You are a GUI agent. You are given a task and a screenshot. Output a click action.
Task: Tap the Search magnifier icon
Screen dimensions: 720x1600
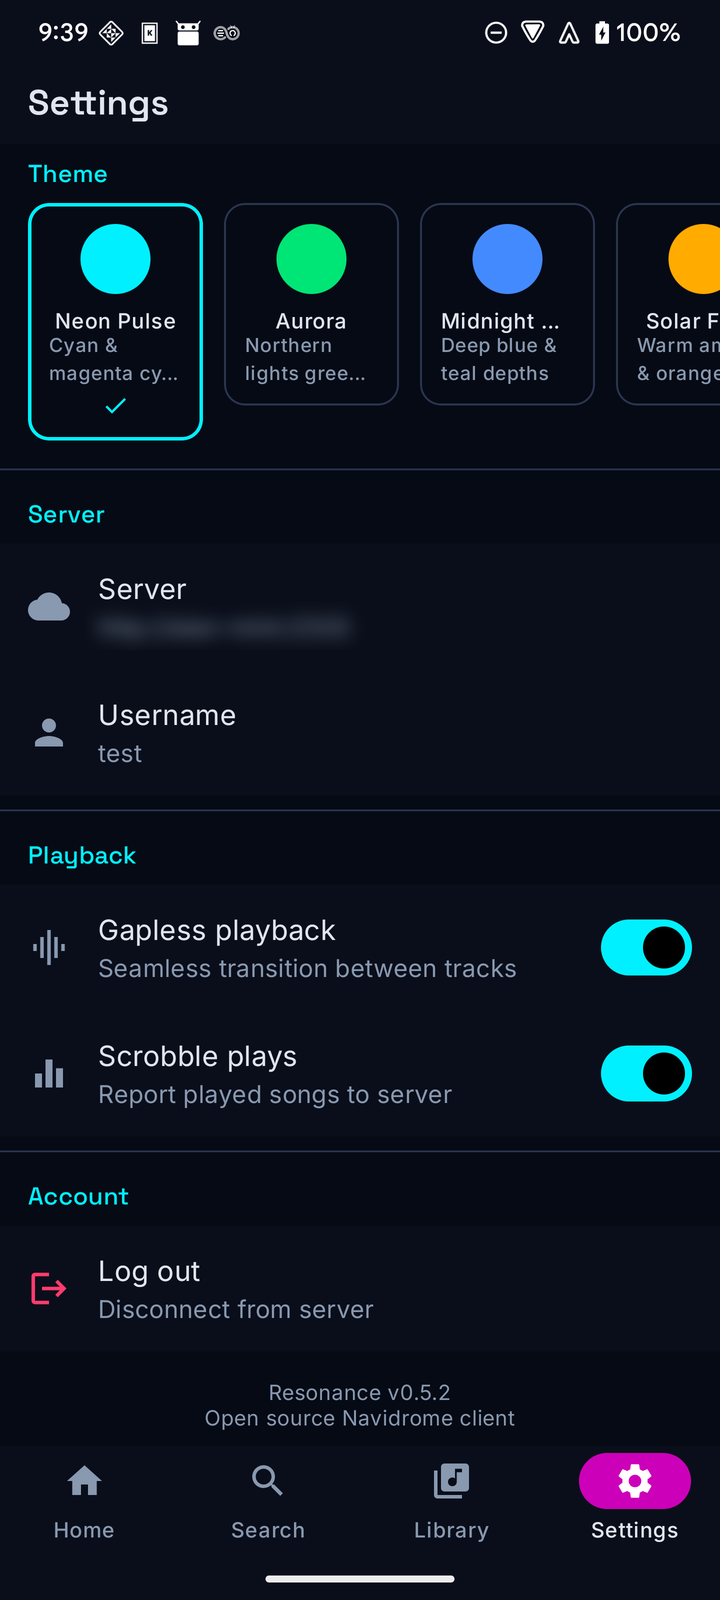click(x=267, y=1481)
